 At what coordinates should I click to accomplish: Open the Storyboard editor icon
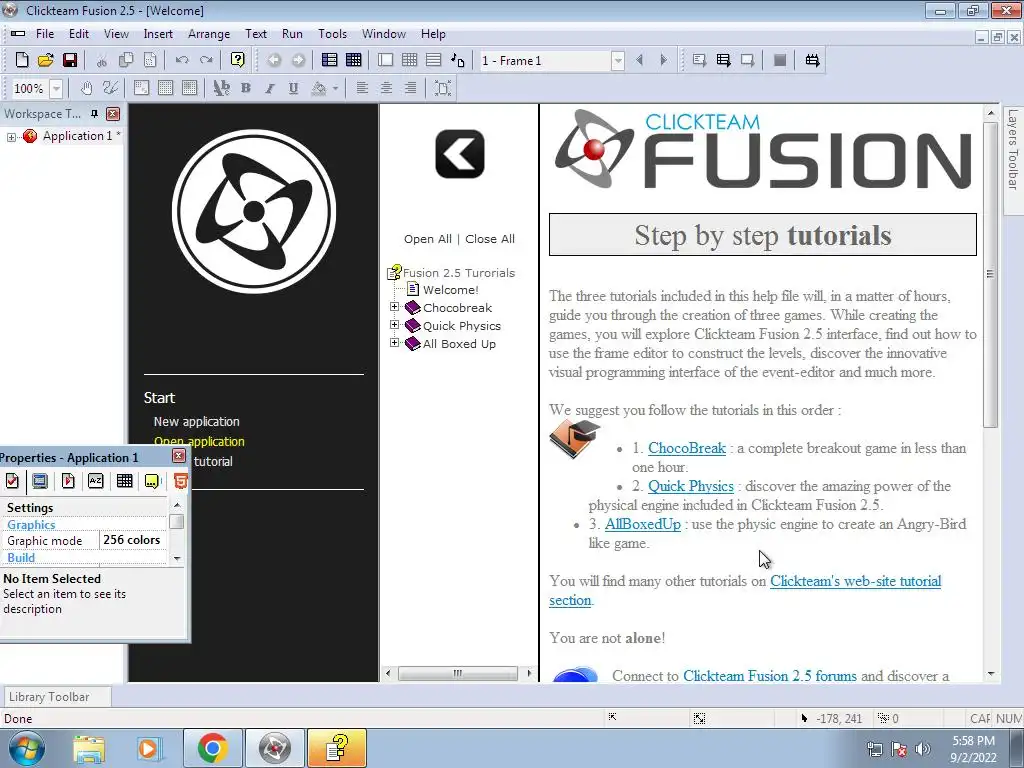click(330, 60)
